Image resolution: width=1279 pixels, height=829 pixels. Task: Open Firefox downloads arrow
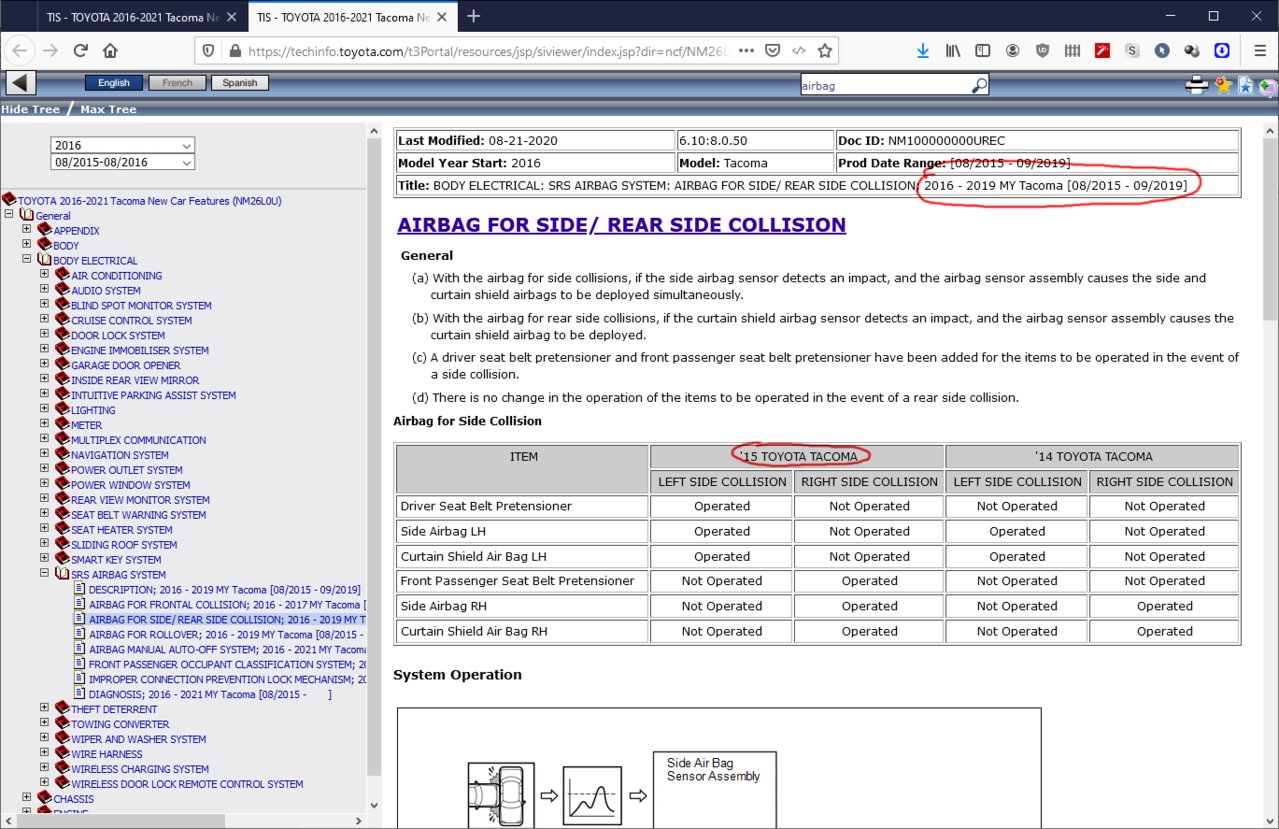(922, 51)
